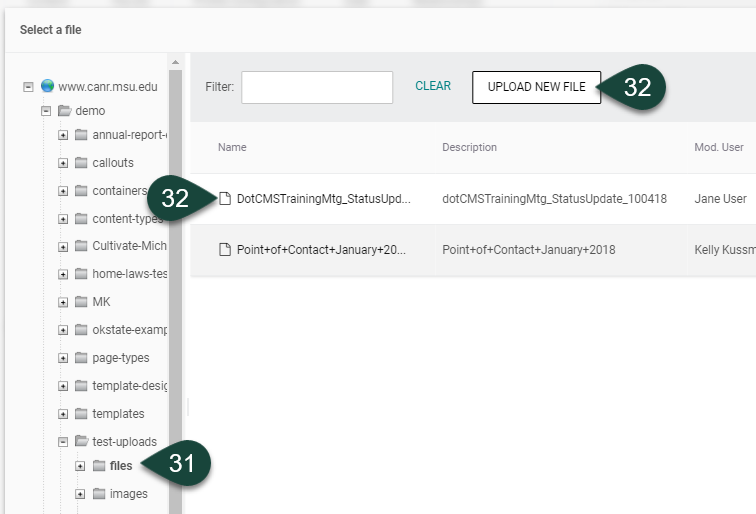Screen dimensions: 756x514
Task: Click the globe icon beside www.canr.msu.edu
Action: click(x=47, y=86)
